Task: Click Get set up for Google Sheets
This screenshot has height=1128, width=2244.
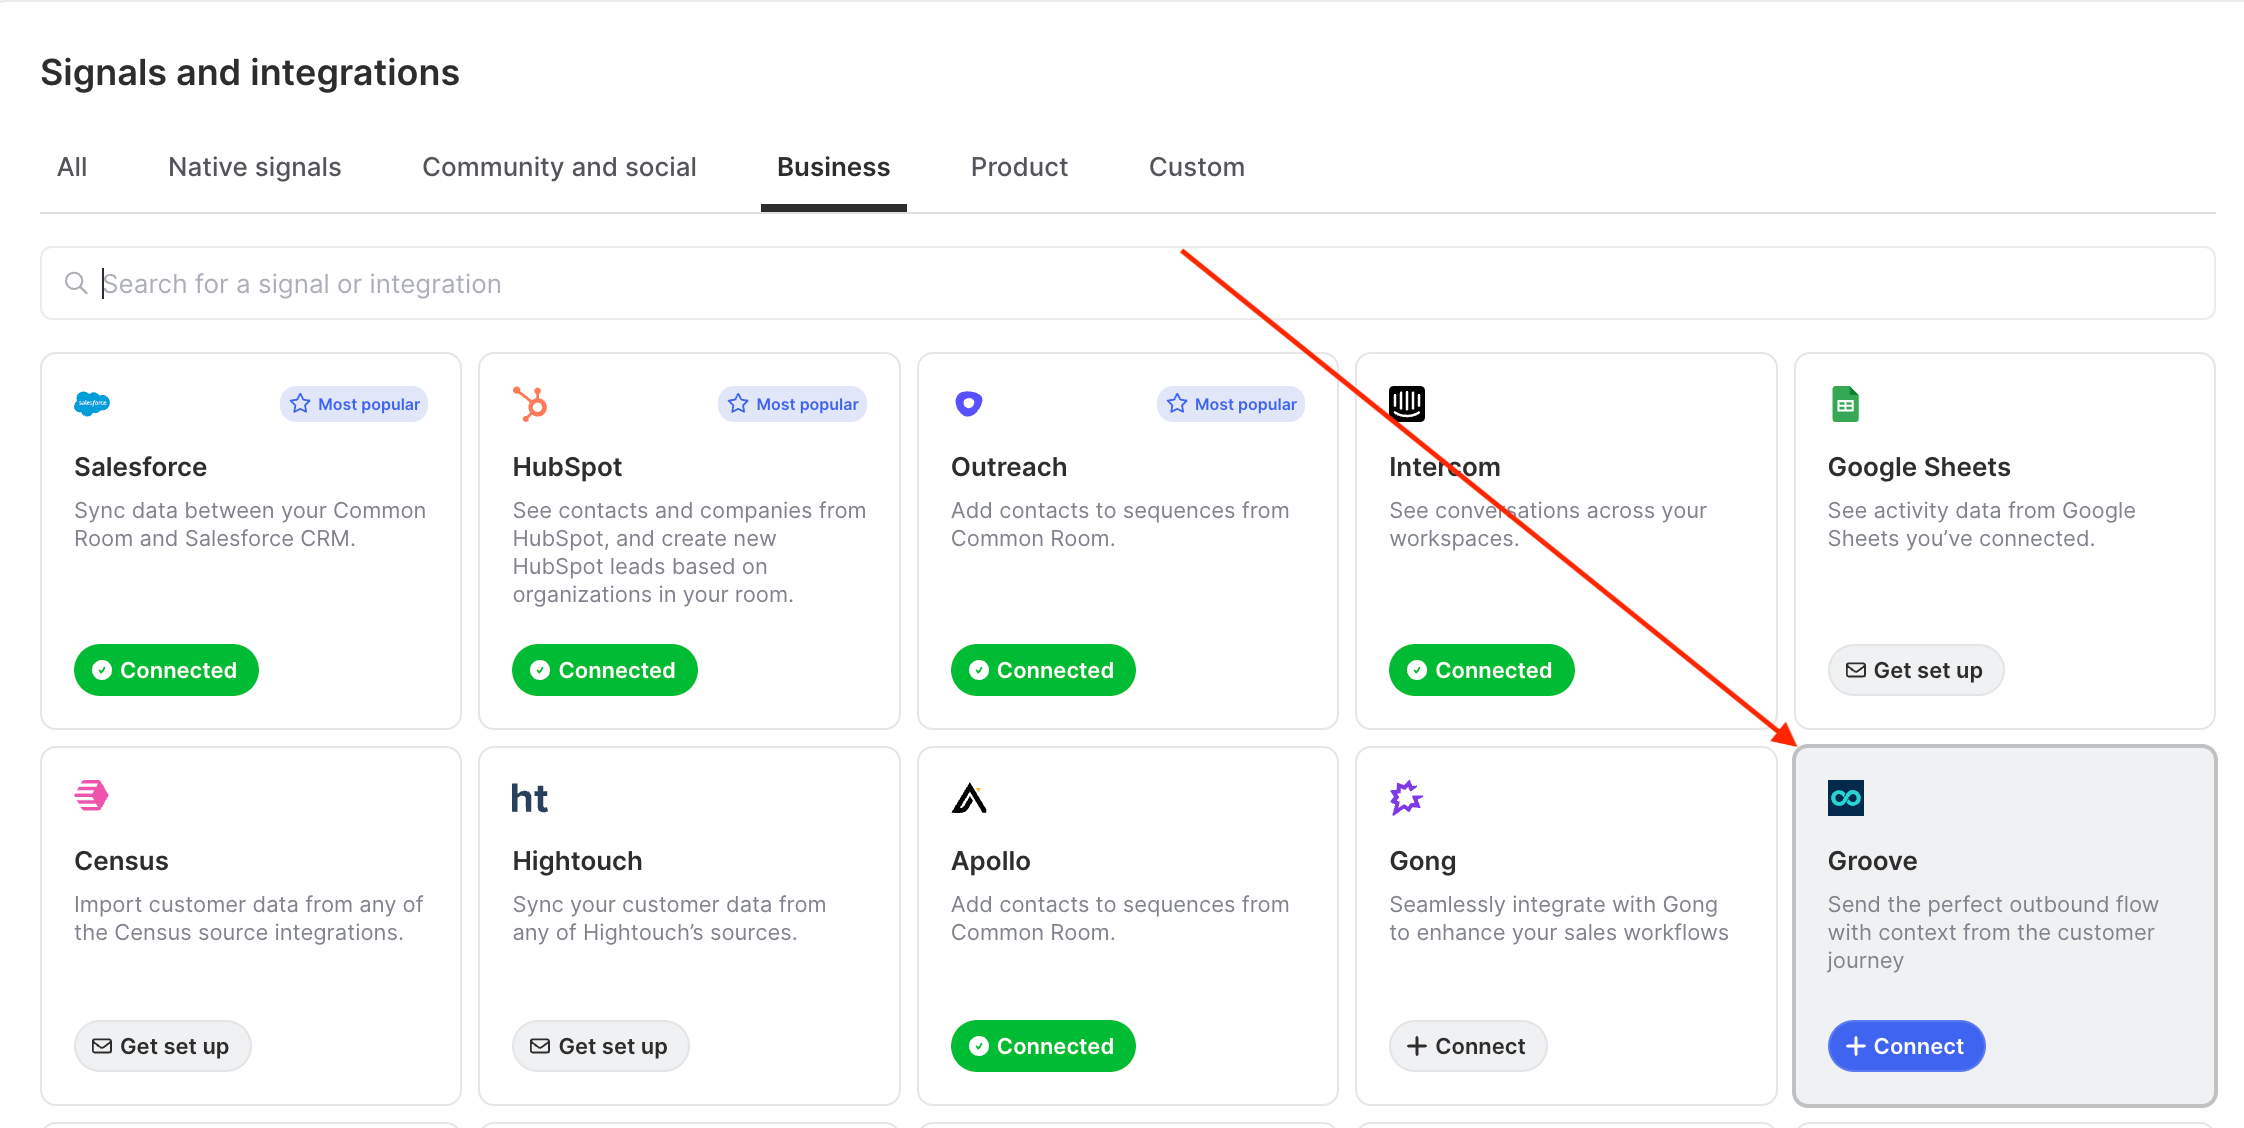Action: [x=1916, y=670]
